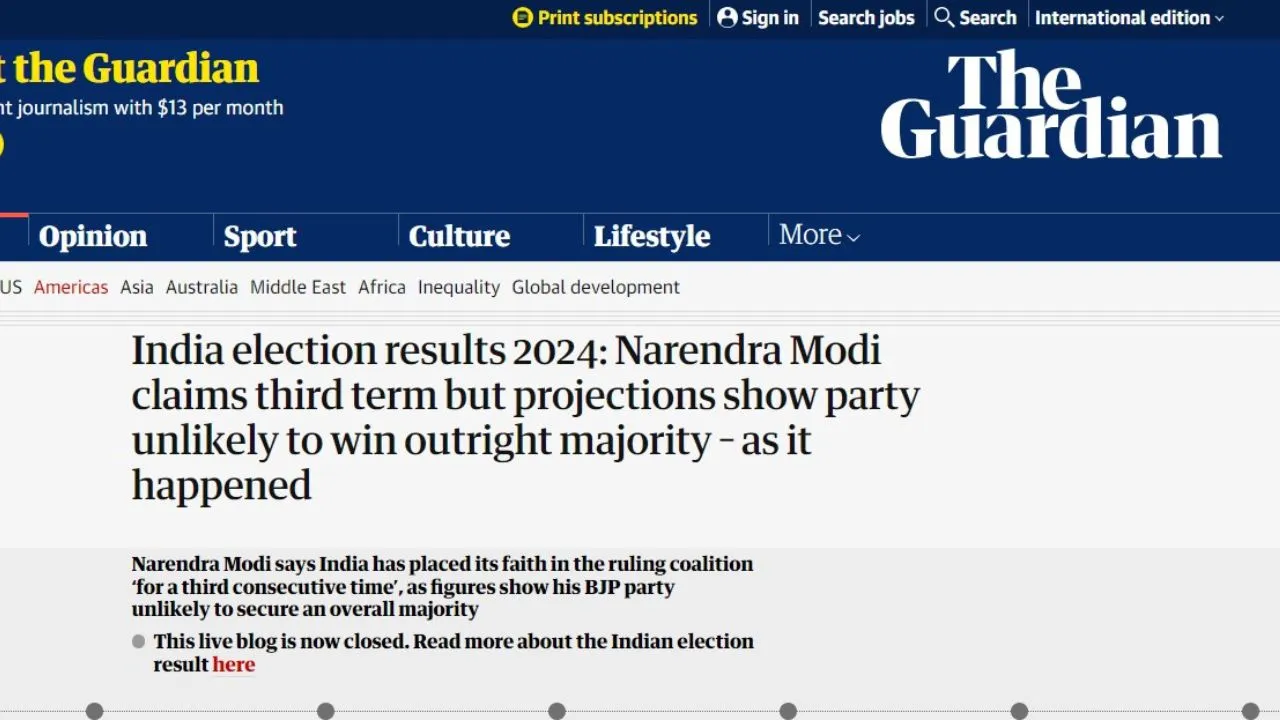Expand the More navigation menu
Image resolution: width=1280 pixels, height=720 pixels.
[819, 235]
